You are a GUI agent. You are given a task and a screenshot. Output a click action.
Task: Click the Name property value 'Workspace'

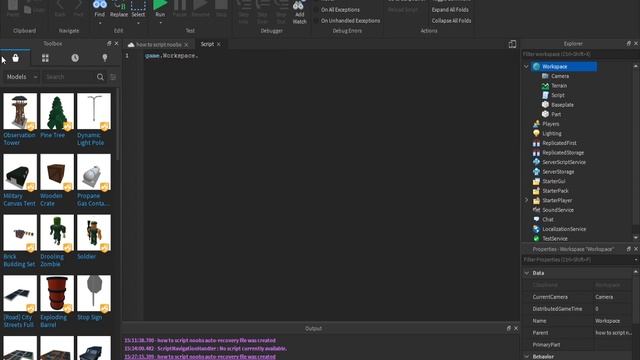607,321
